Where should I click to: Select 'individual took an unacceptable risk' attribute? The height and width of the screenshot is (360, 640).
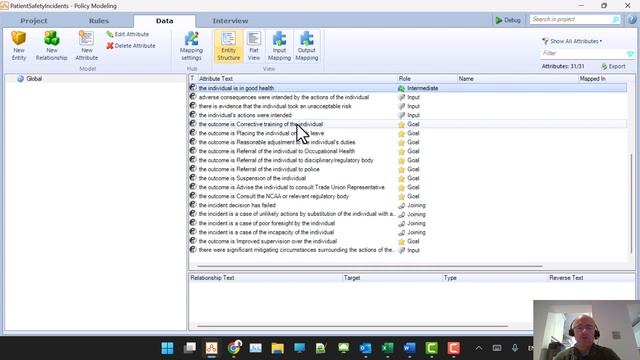pyautogui.click(x=275, y=106)
